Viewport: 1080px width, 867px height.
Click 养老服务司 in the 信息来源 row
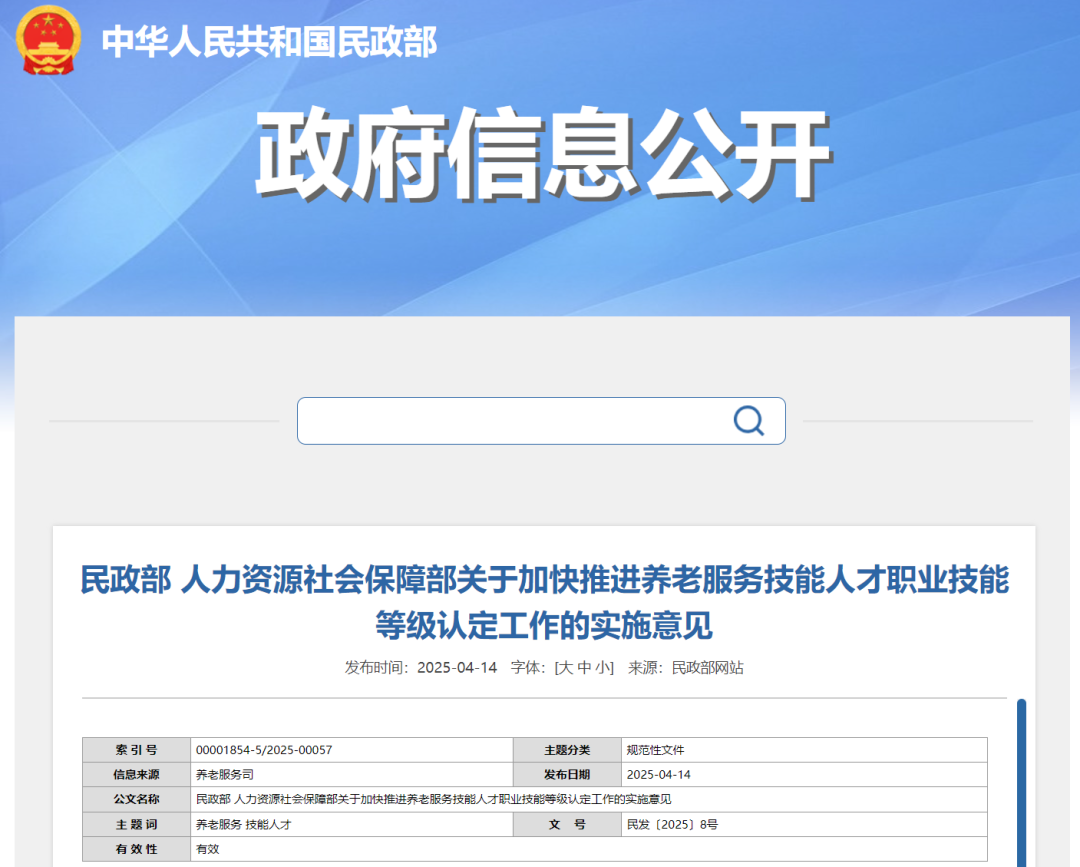coord(225,775)
